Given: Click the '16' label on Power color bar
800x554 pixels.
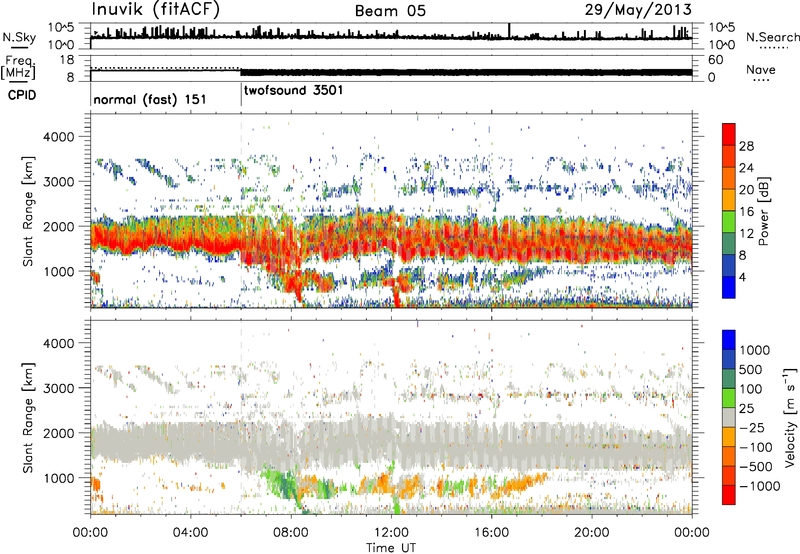Looking at the screenshot, I should (746, 212).
